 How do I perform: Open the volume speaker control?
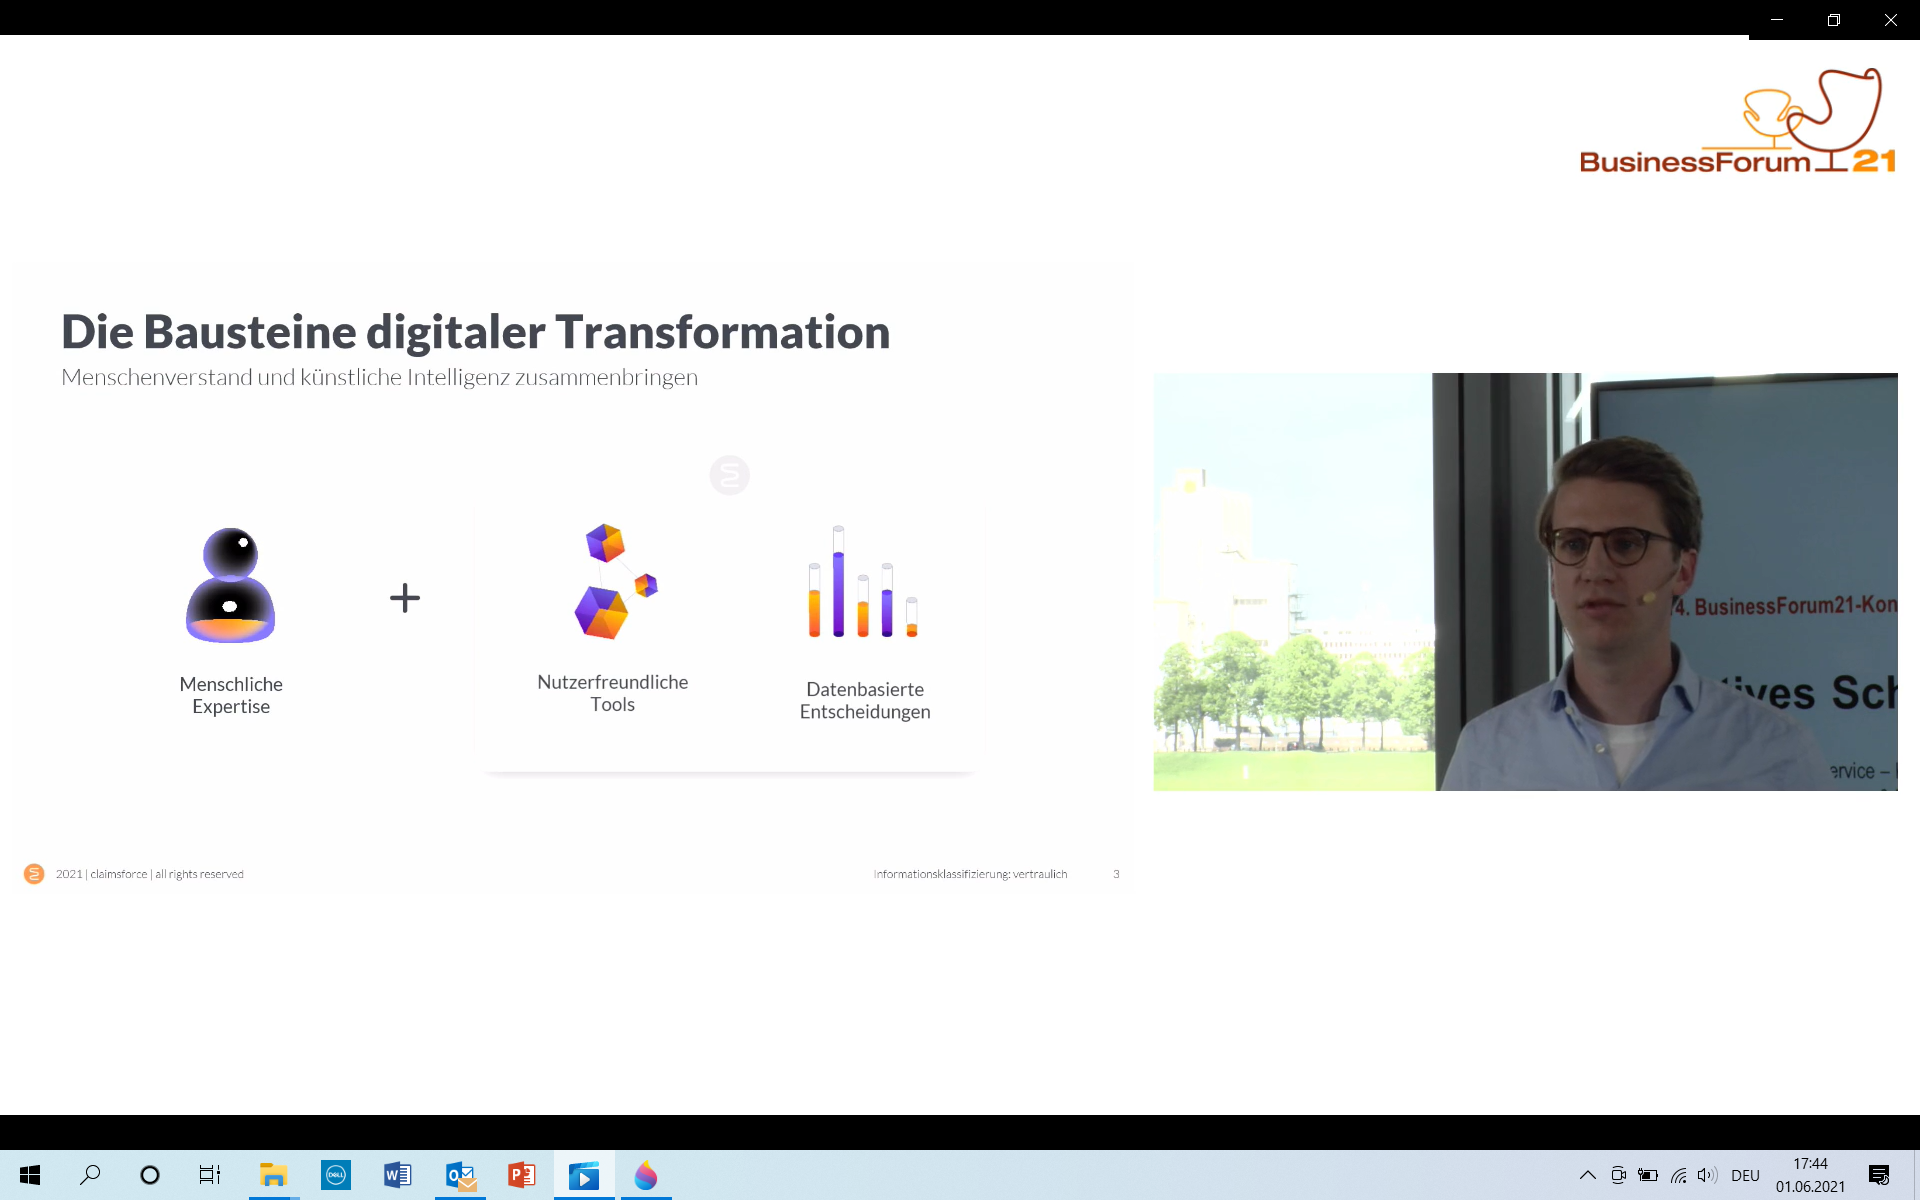pos(1707,1175)
